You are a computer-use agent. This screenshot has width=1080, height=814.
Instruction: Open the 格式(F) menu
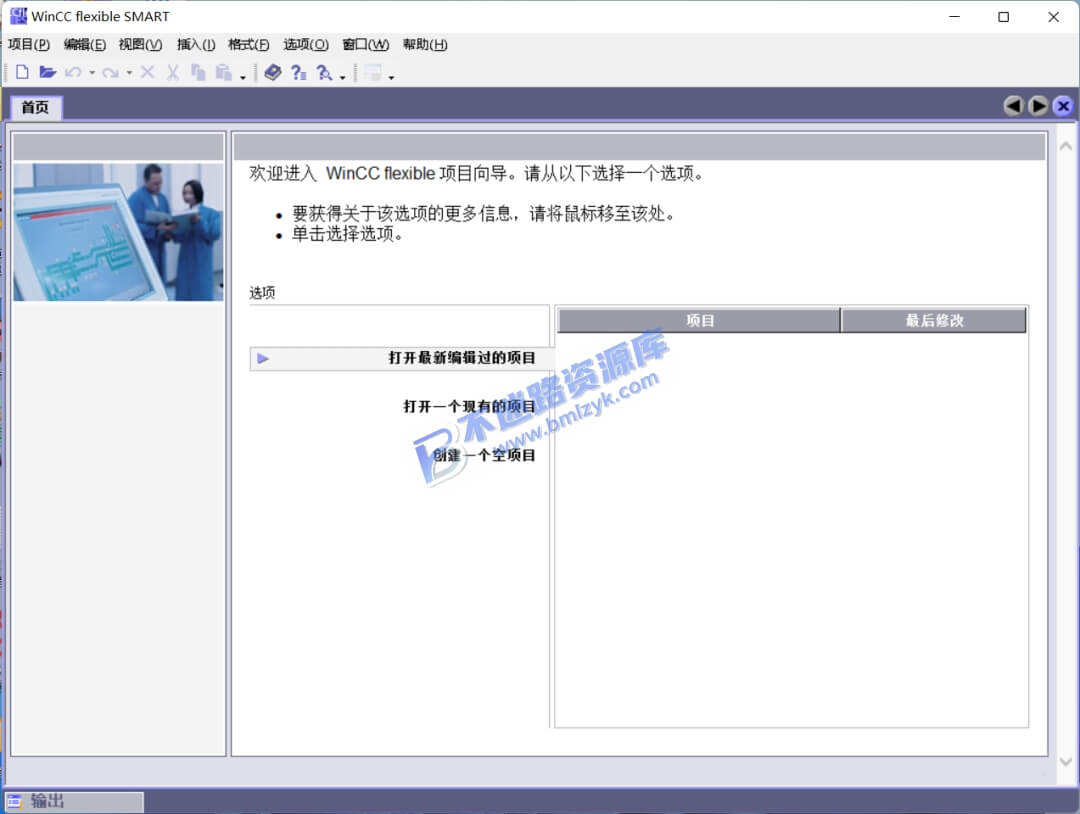pyautogui.click(x=249, y=45)
